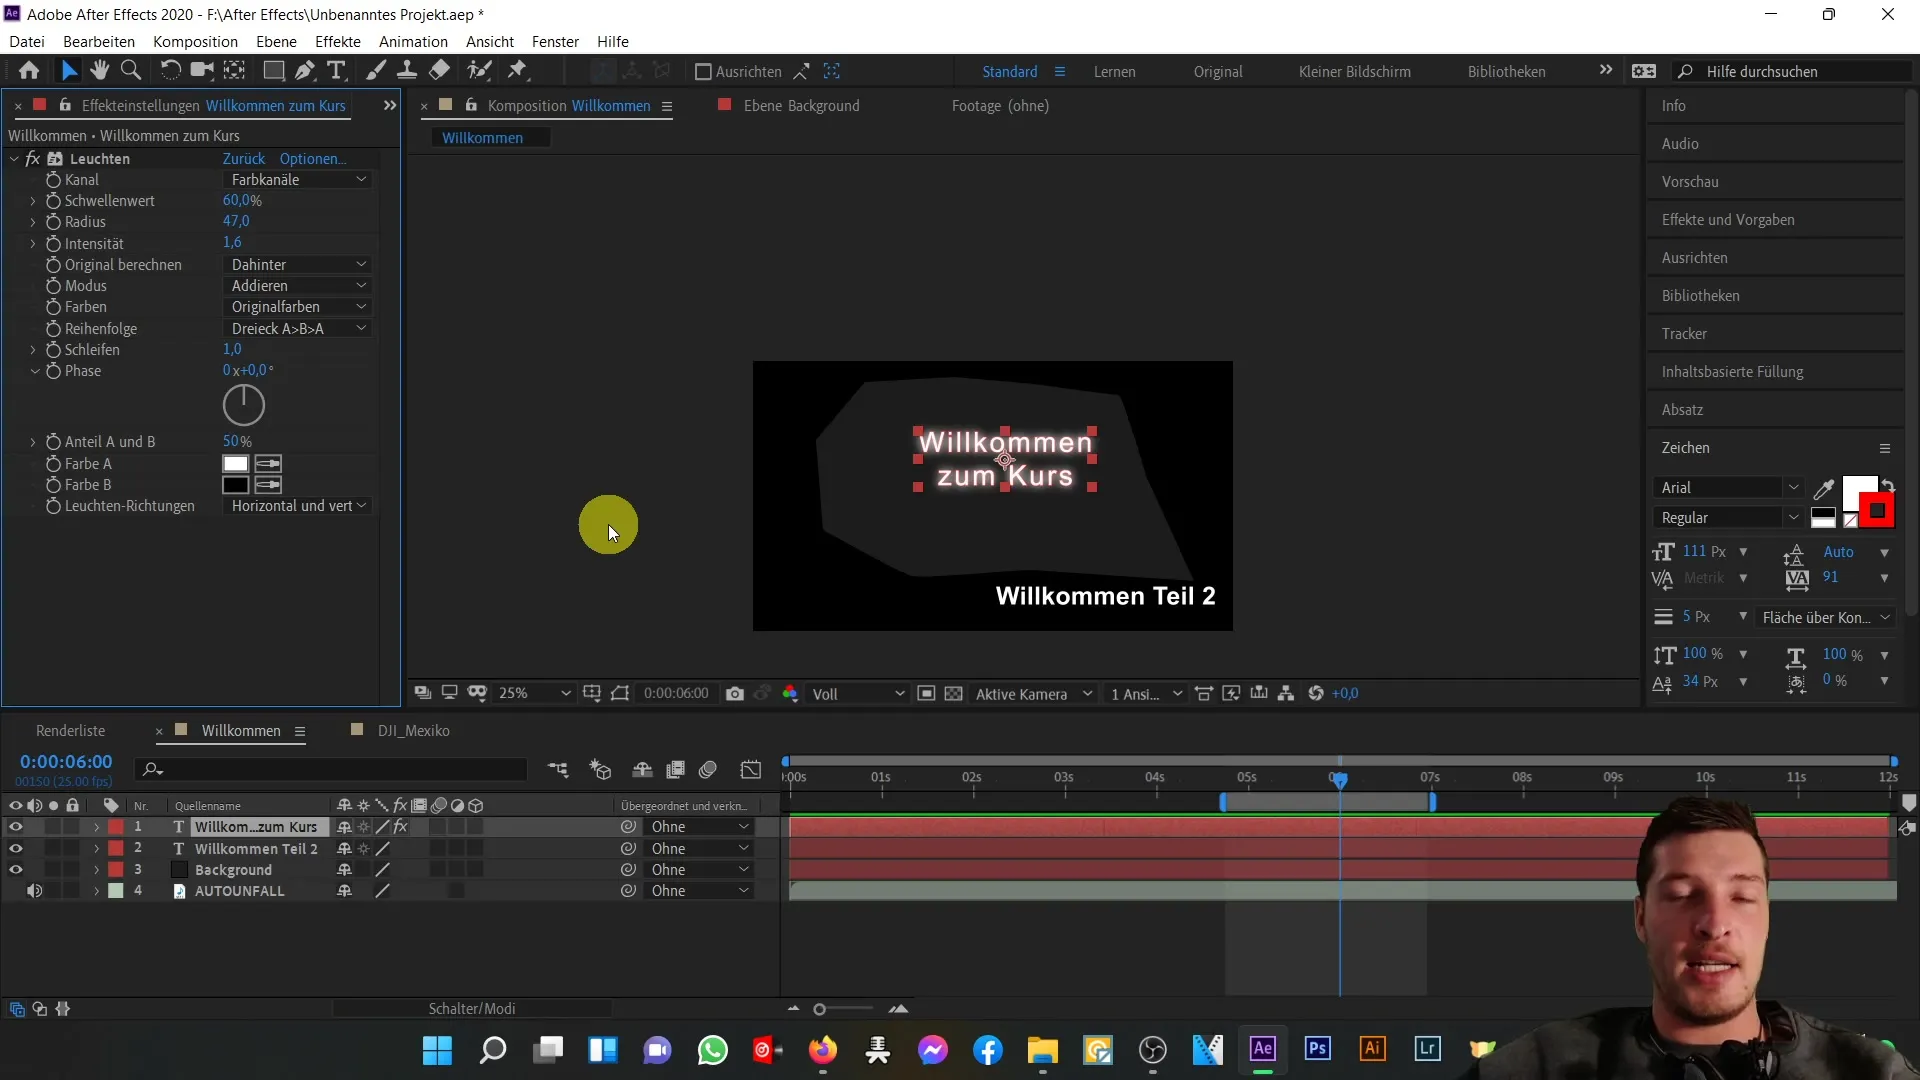Toggle audio enable for AUTOUNFALL layer

pyautogui.click(x=36, y=891)
